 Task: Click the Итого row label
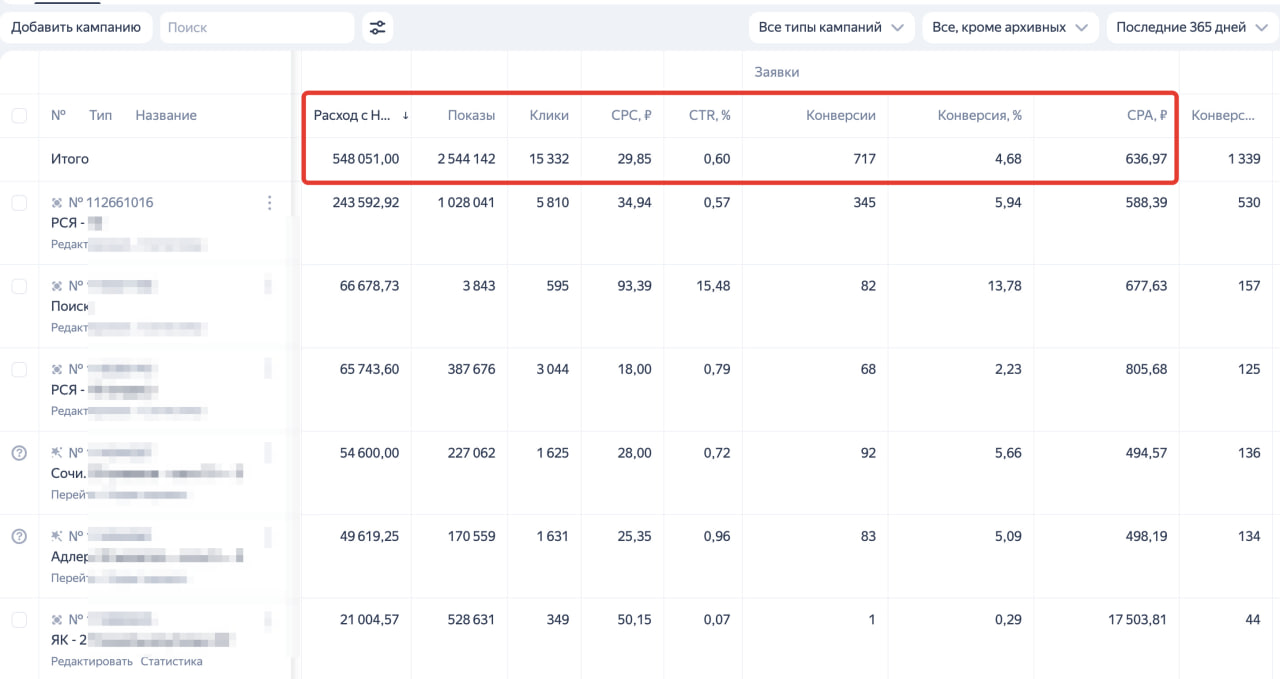pyautogui.click(x=70, y=159)
